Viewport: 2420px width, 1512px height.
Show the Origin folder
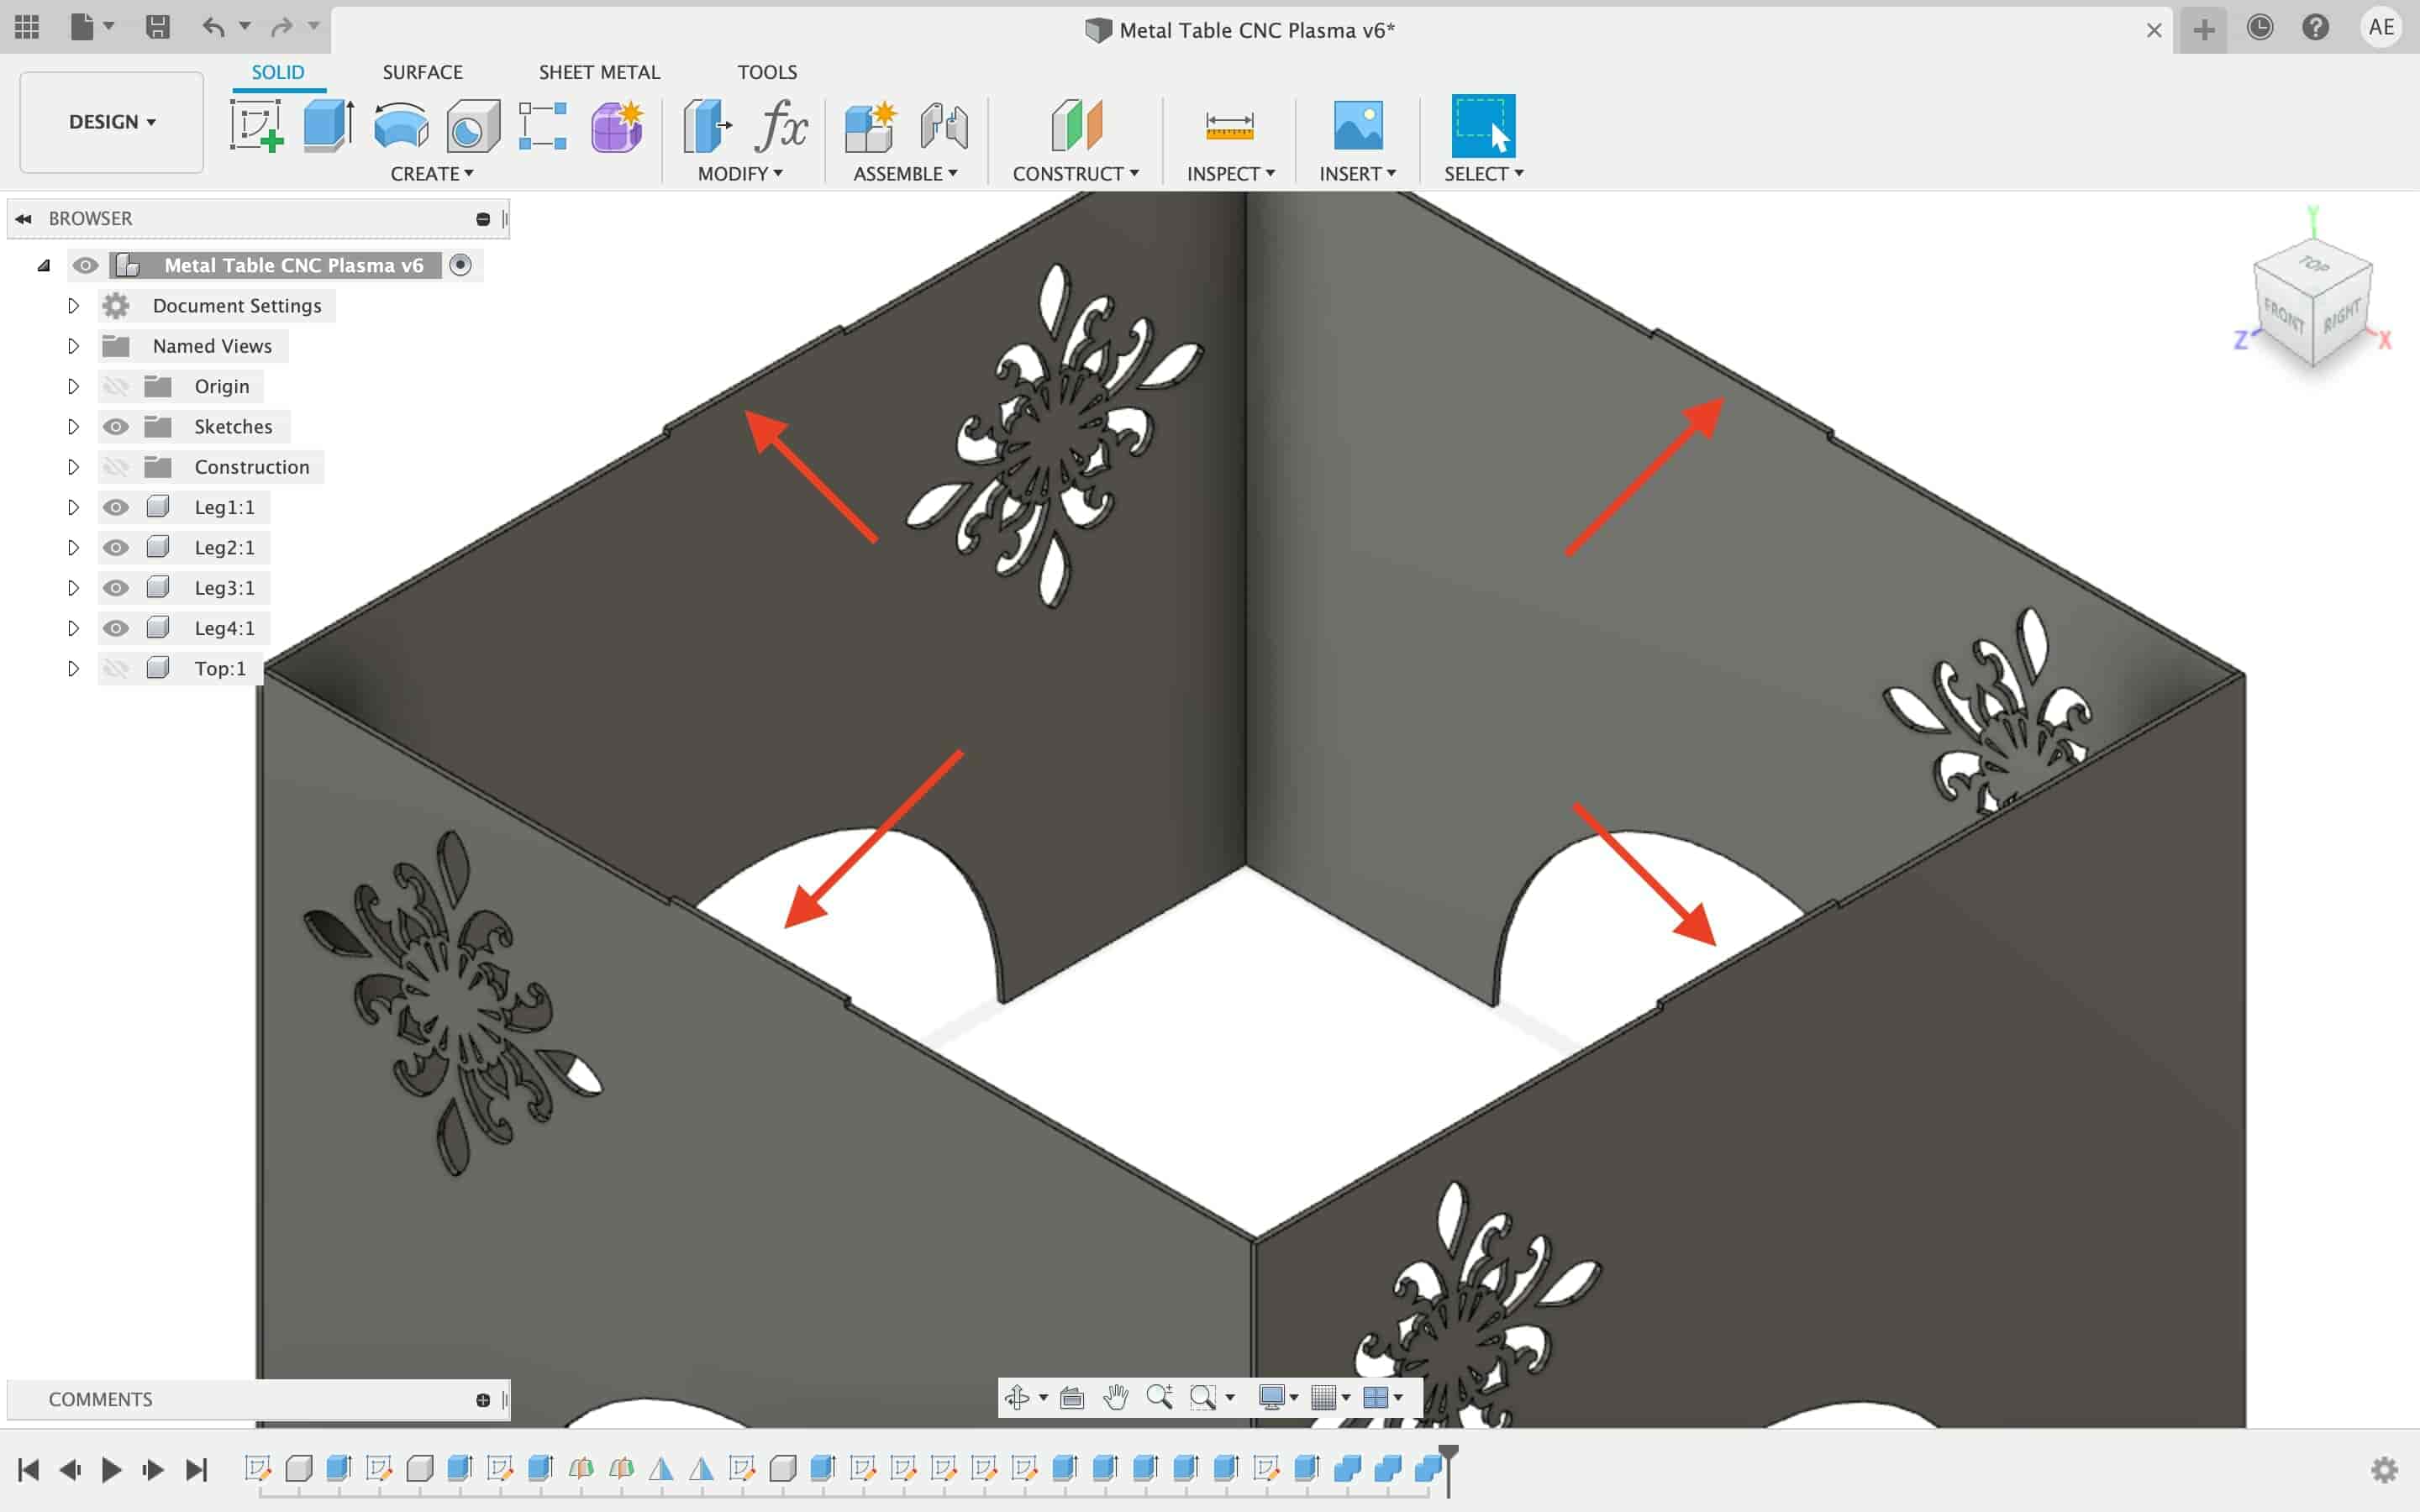116,386
